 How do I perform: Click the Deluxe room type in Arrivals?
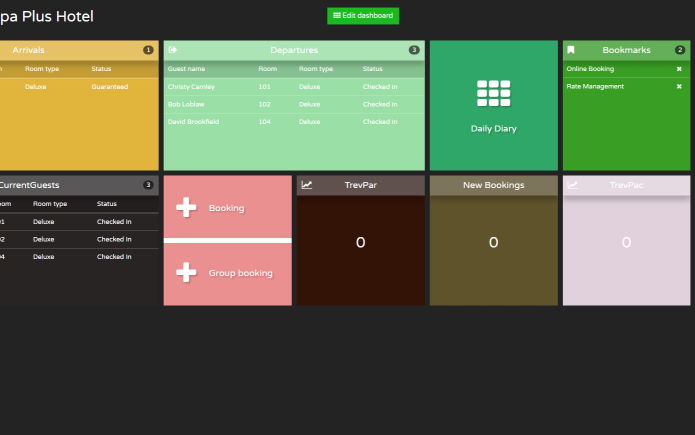[35, 87]
